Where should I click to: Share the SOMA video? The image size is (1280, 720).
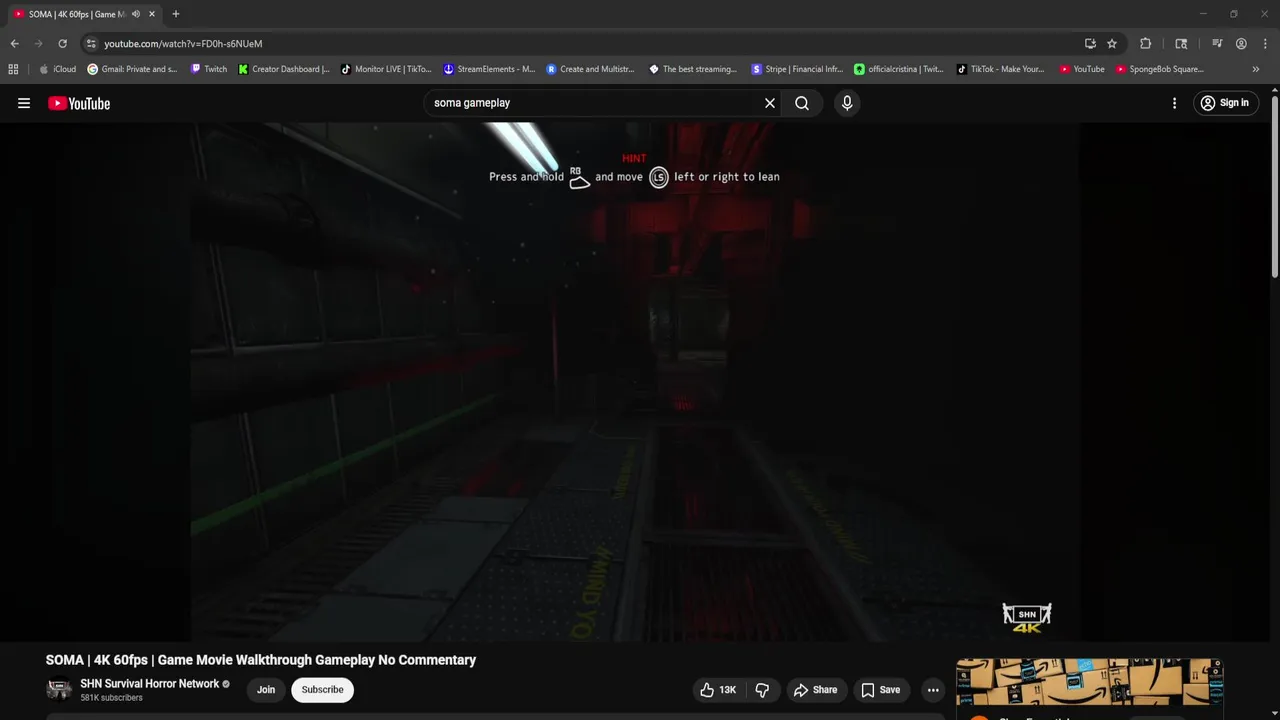pos(815,690)
